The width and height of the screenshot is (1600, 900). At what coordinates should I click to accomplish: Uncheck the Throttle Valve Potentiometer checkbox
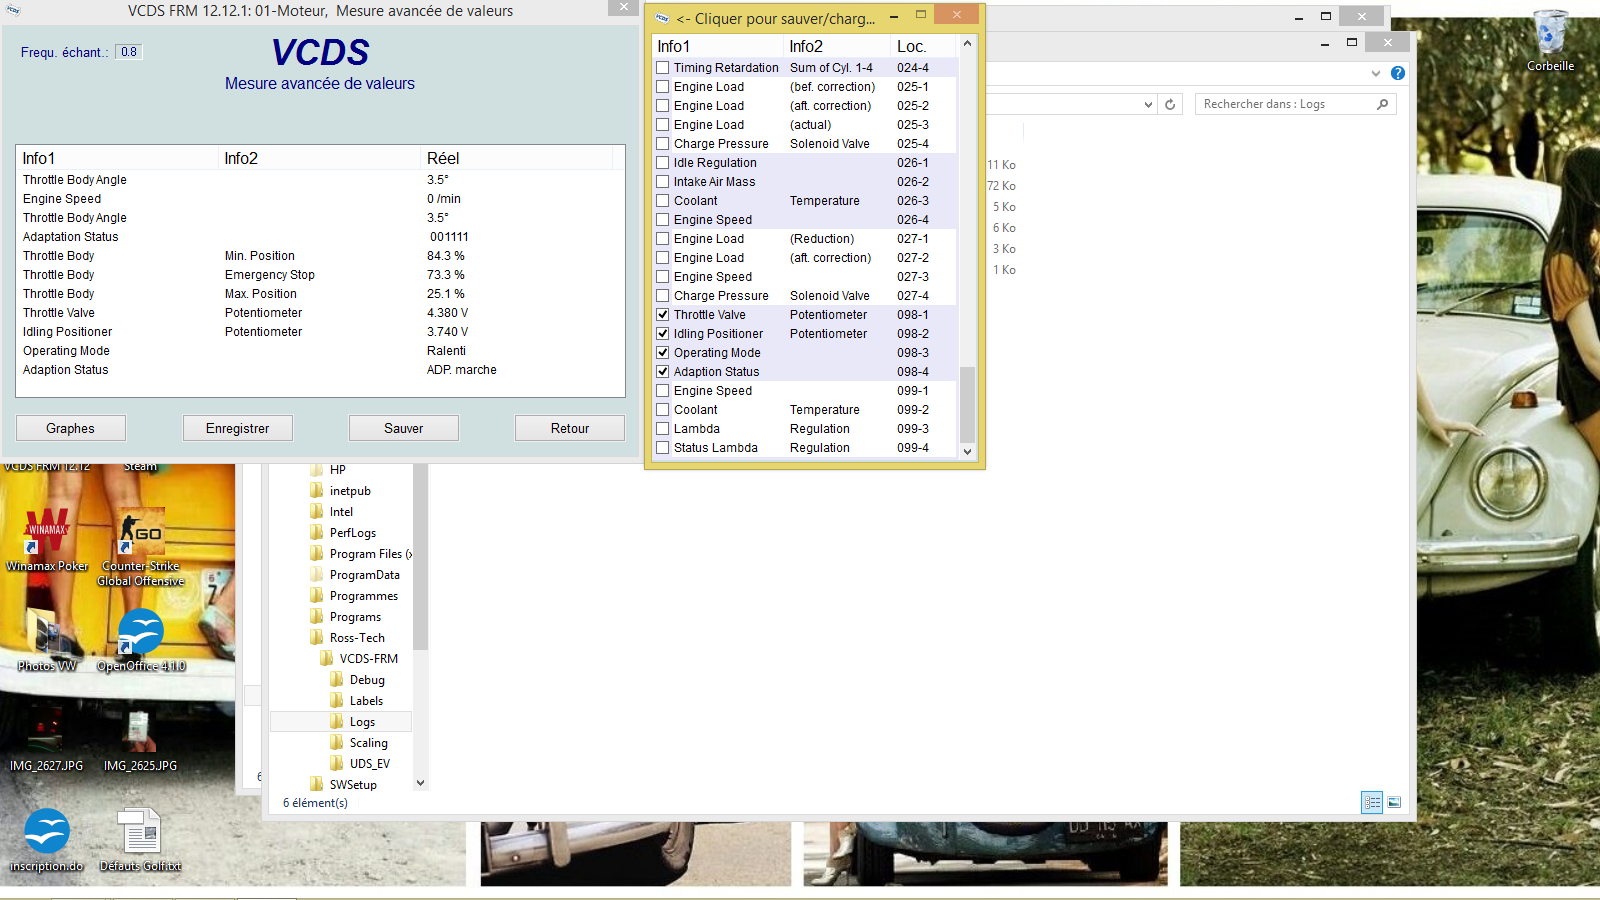tap(662, 315)
